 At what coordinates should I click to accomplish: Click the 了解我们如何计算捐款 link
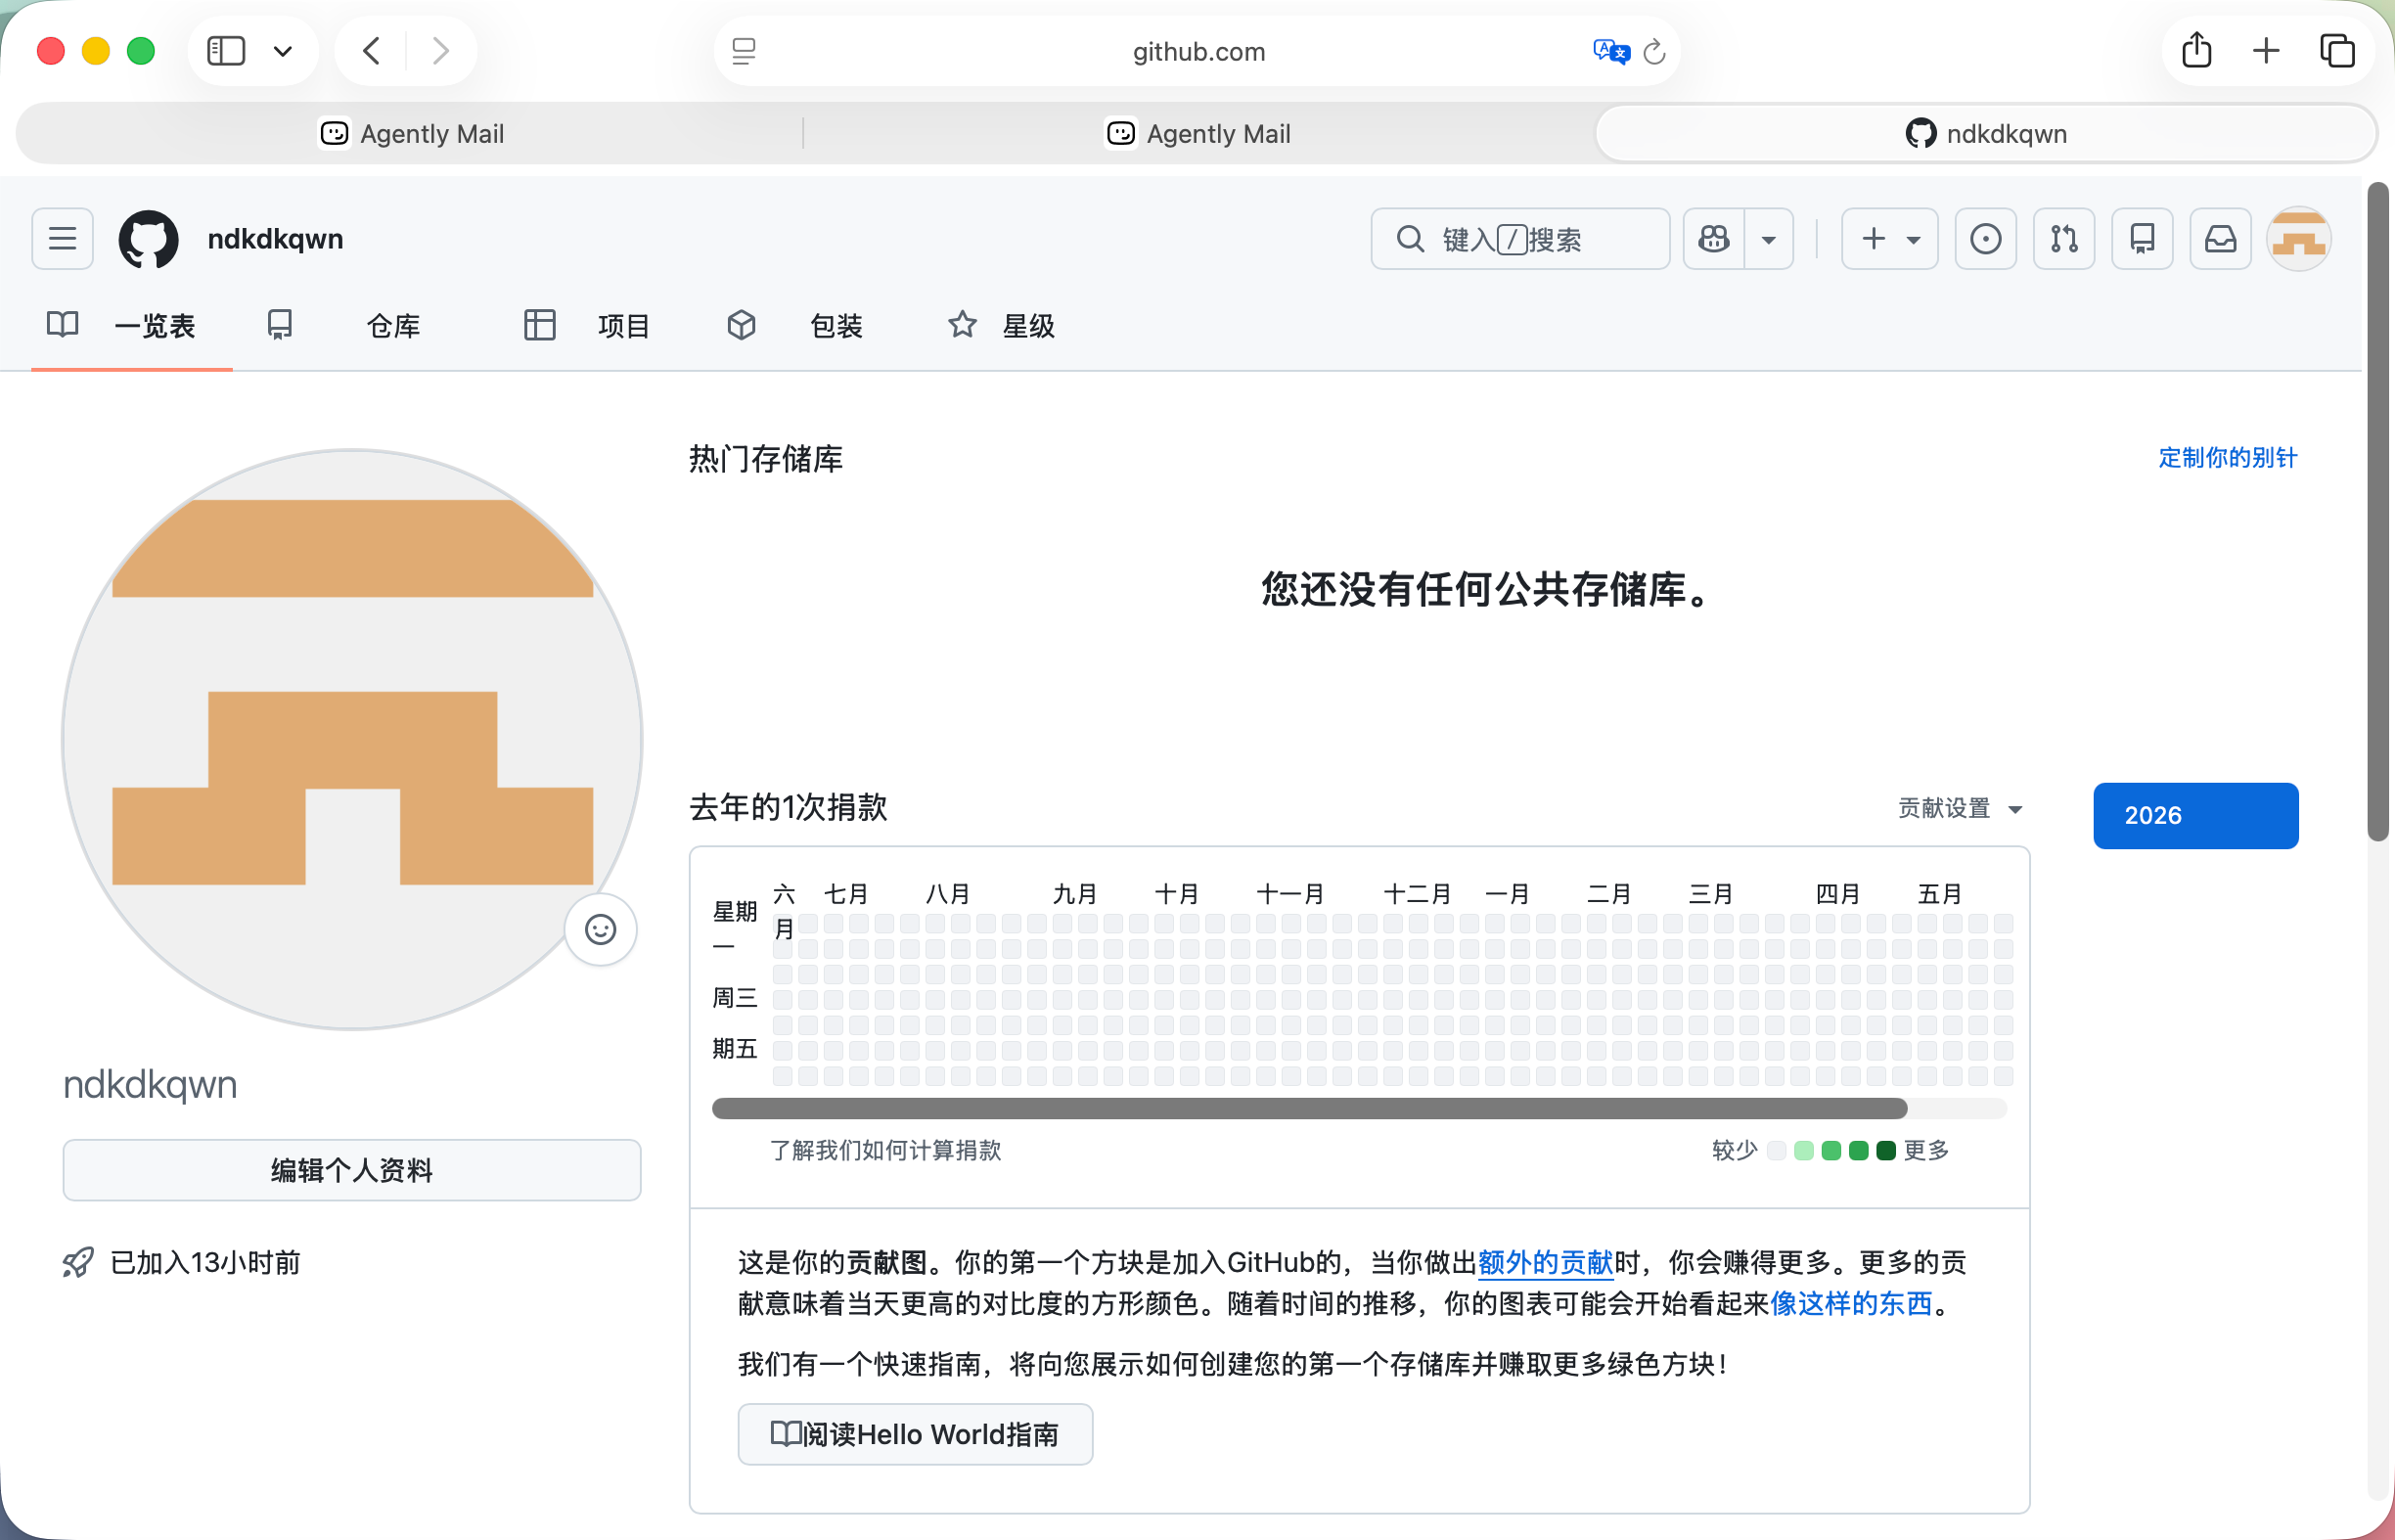[885, 1150]
